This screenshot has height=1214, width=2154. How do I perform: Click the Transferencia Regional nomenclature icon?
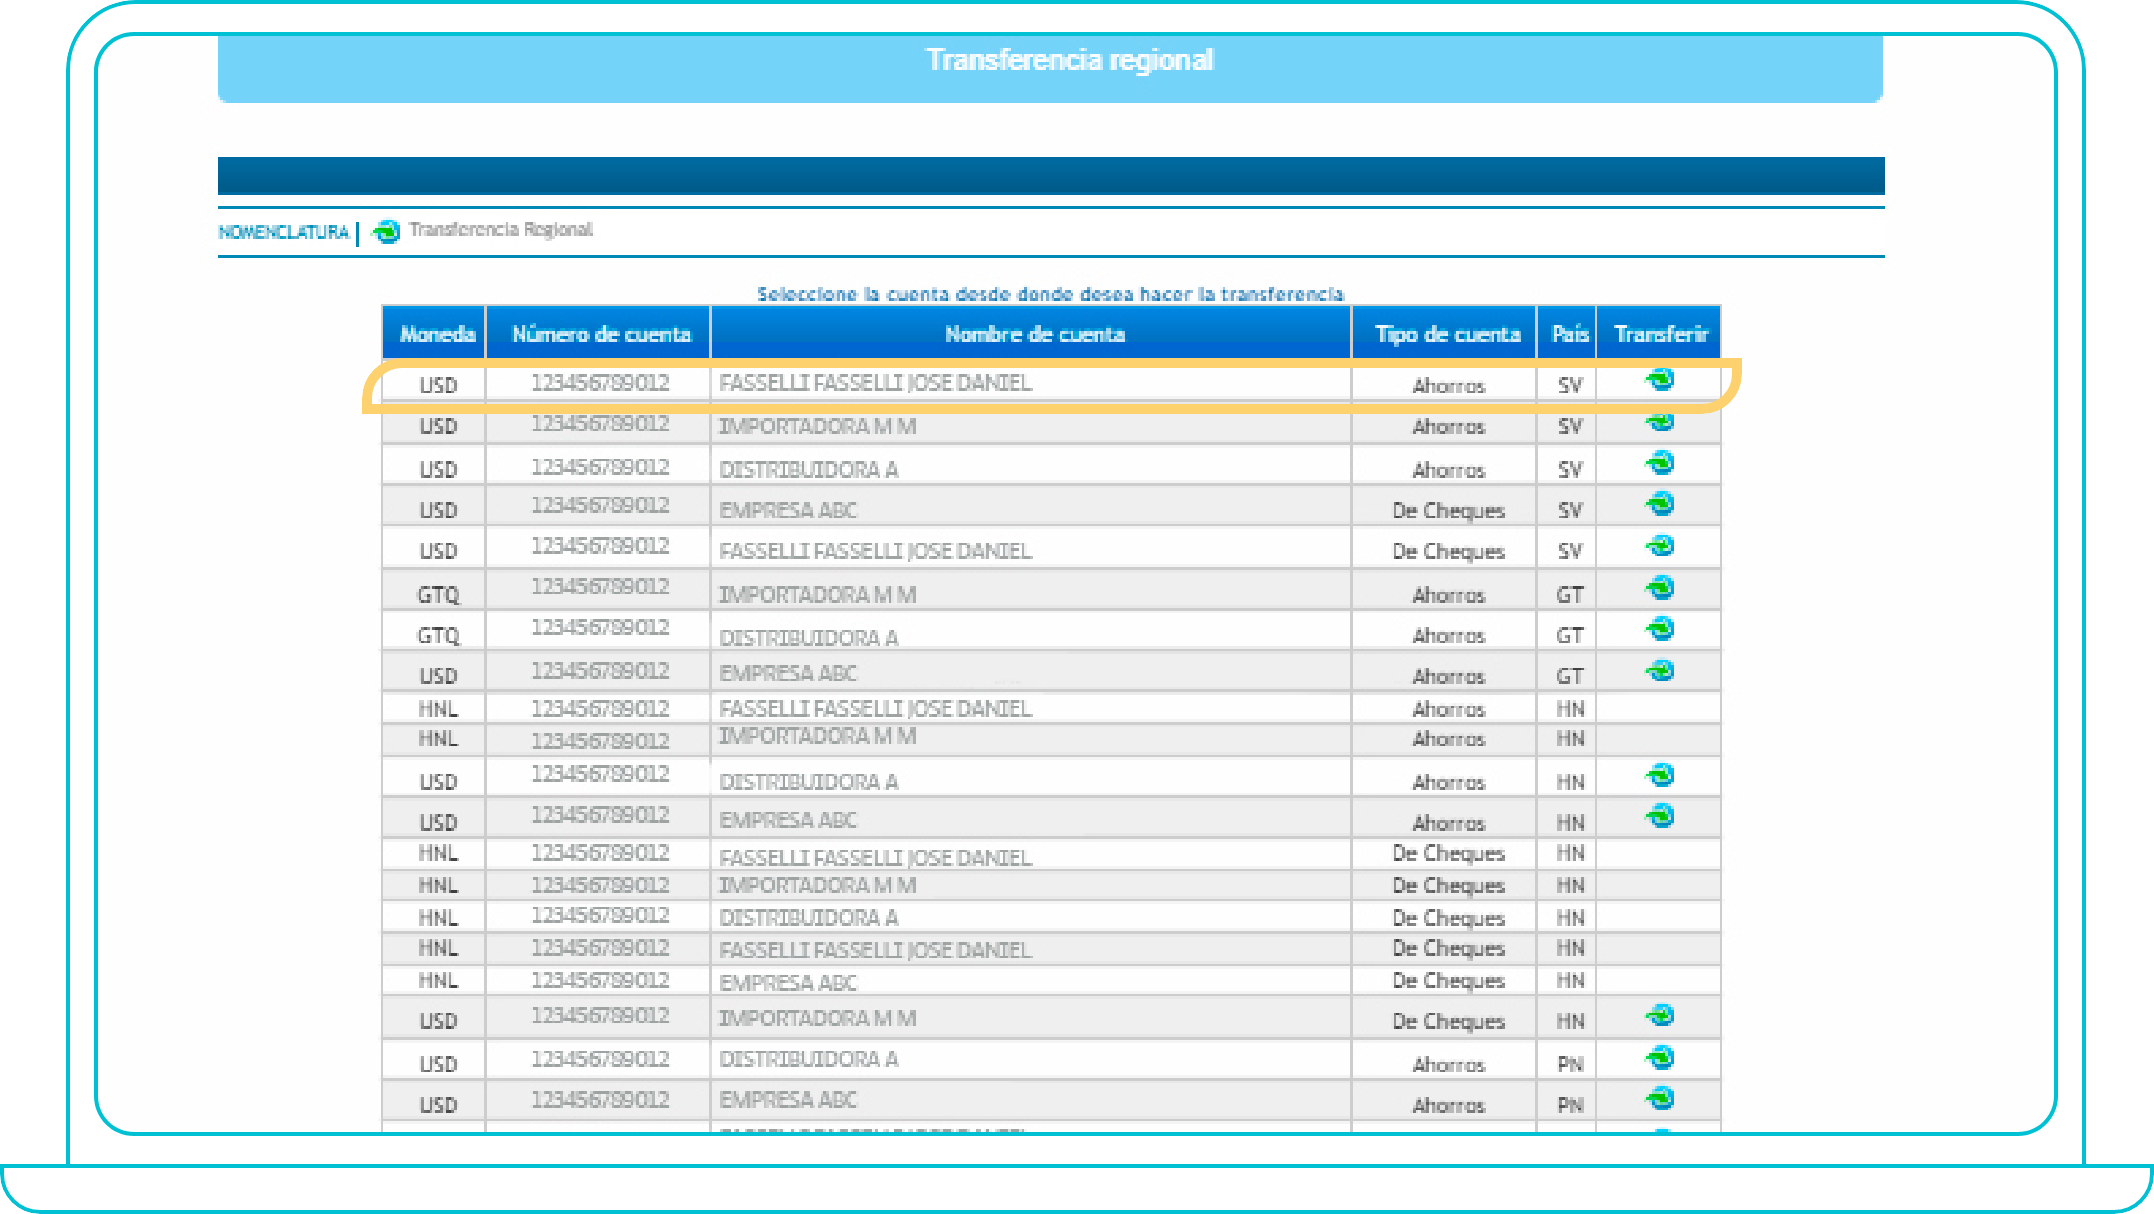386,232
